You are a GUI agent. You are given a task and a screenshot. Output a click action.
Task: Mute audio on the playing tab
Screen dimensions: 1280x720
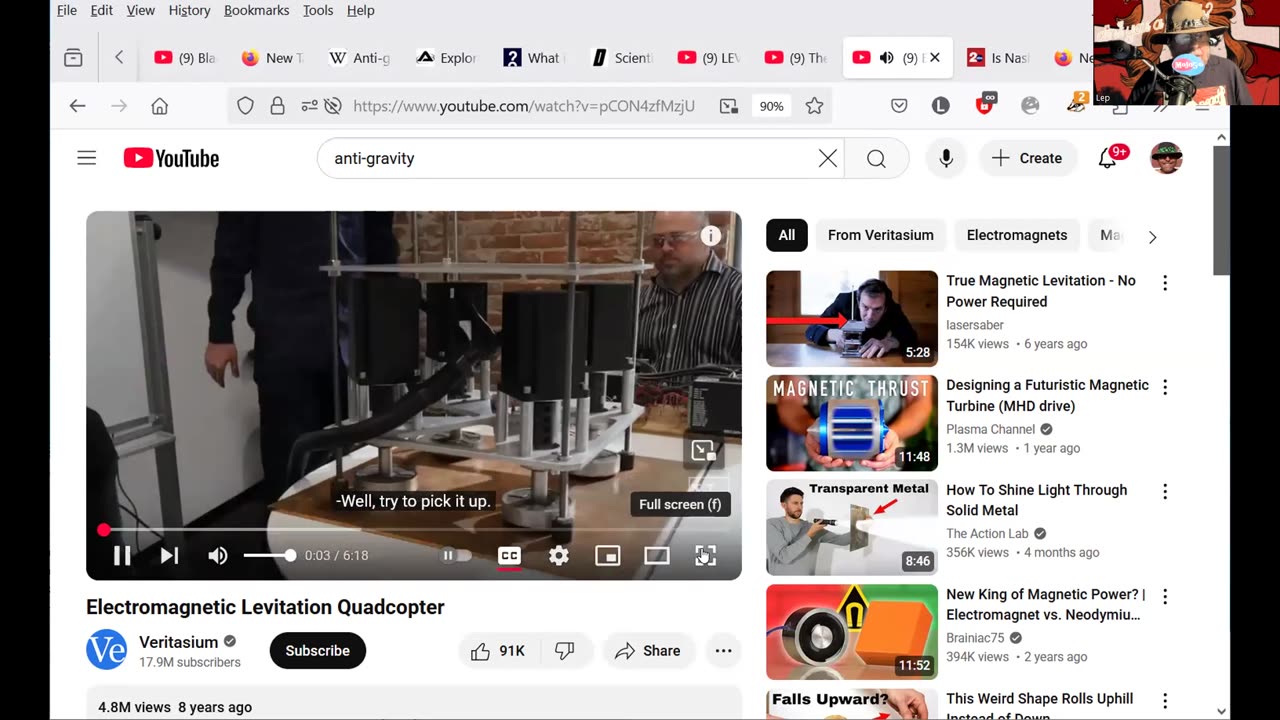click(x=886, y=58)
